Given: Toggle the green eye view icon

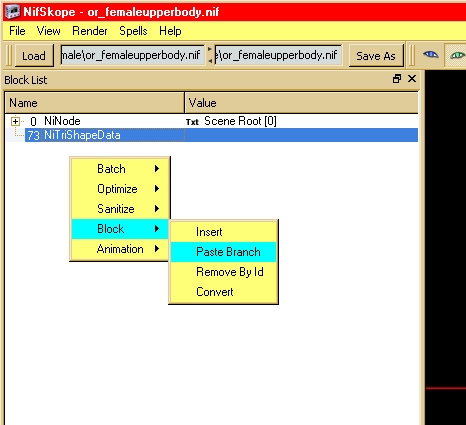Looking at the screenshot, I should tap(457, 55).
